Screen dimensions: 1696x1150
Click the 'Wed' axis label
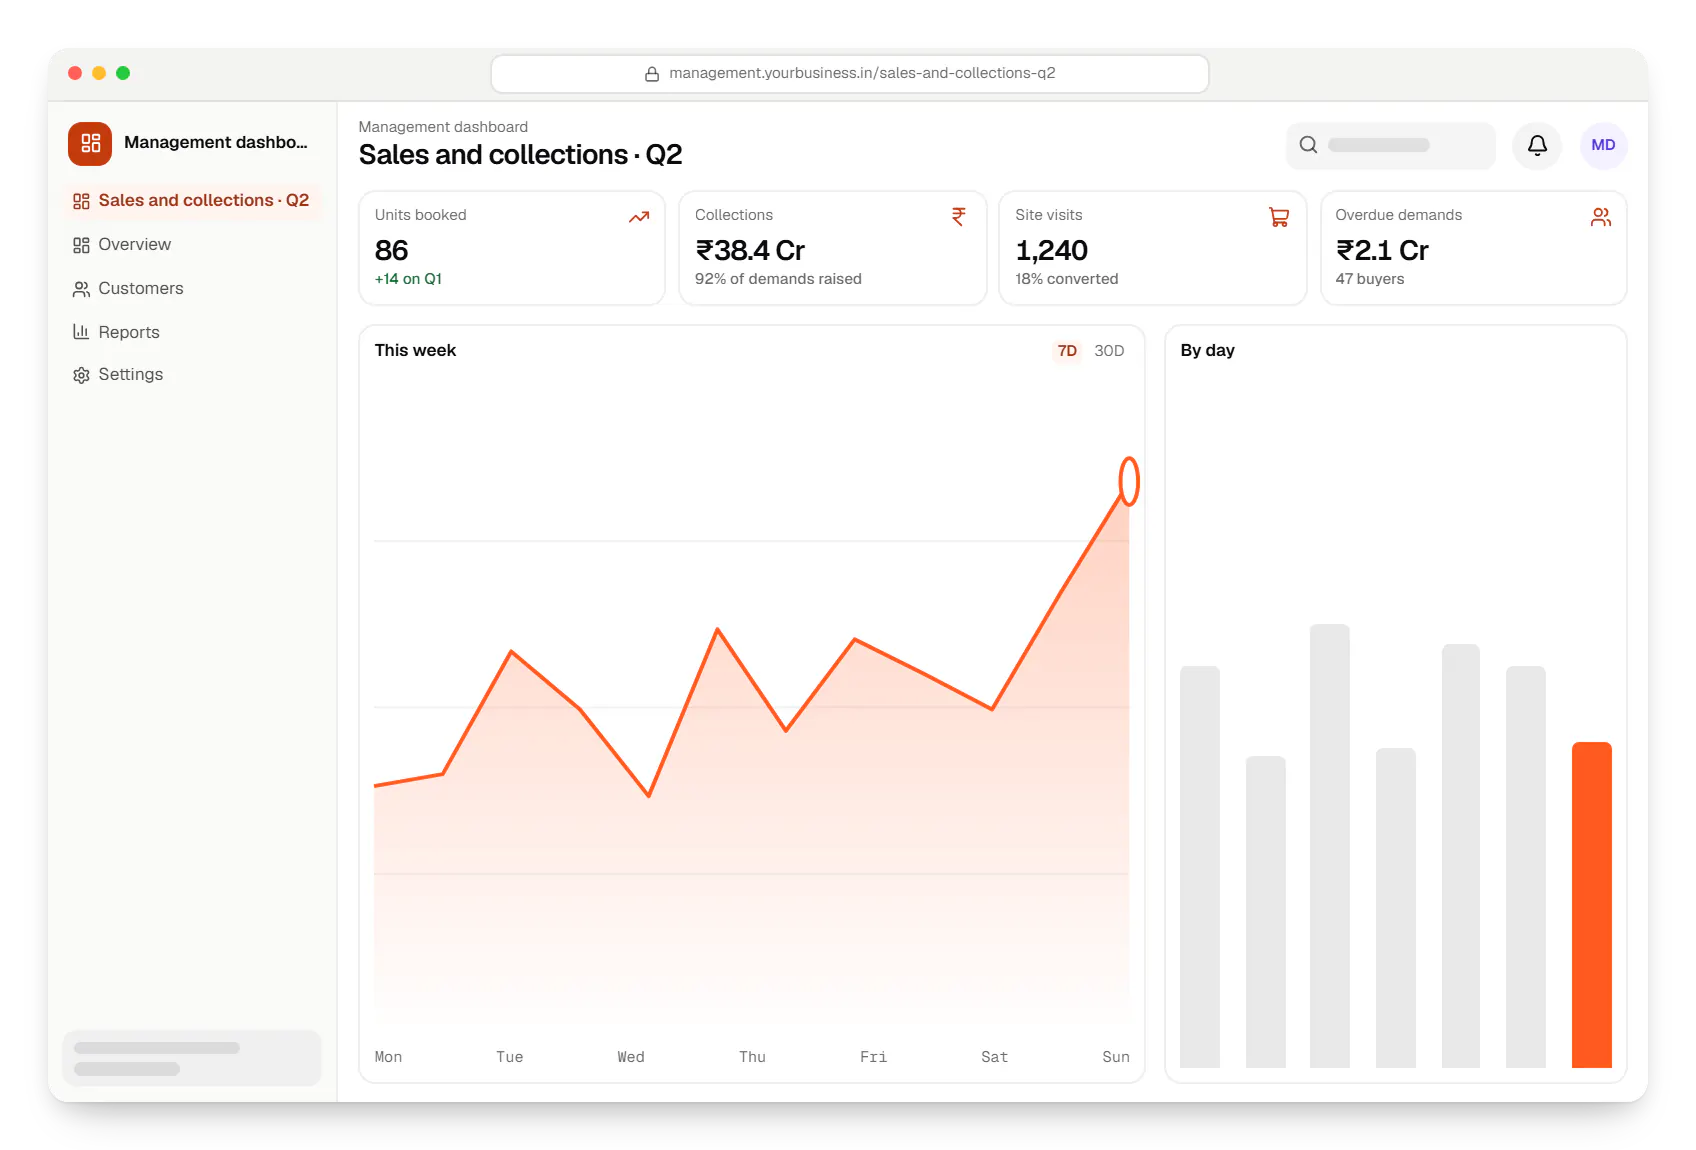[631, 1057]
